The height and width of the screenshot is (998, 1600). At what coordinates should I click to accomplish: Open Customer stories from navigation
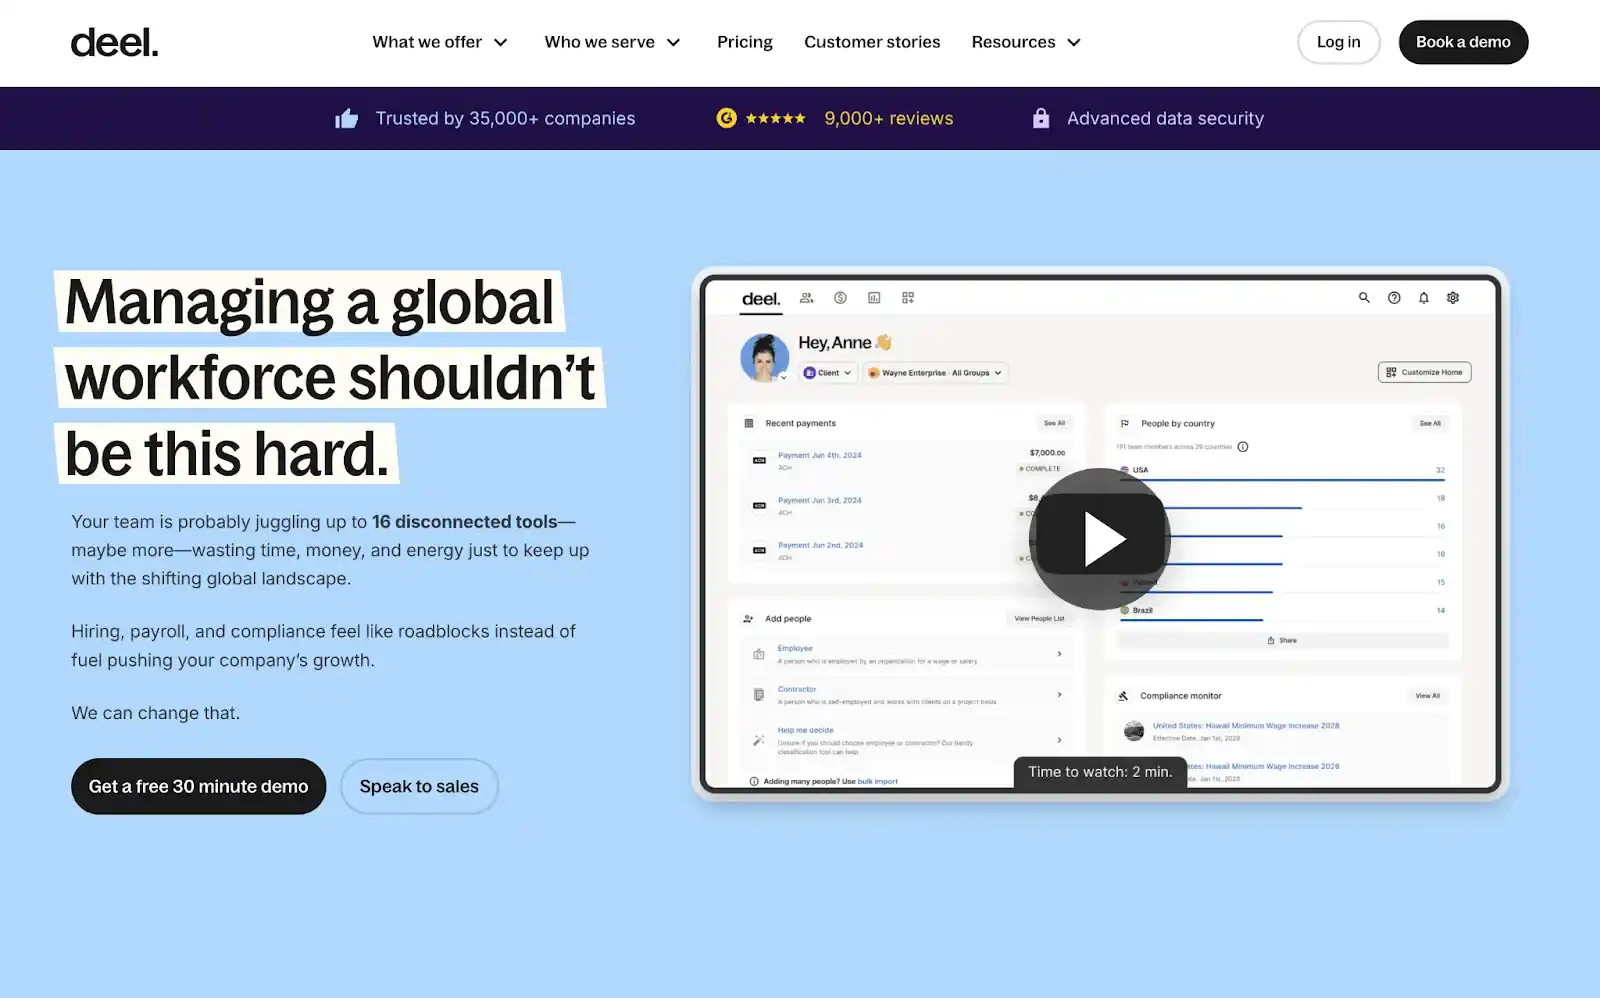point(872,42)
